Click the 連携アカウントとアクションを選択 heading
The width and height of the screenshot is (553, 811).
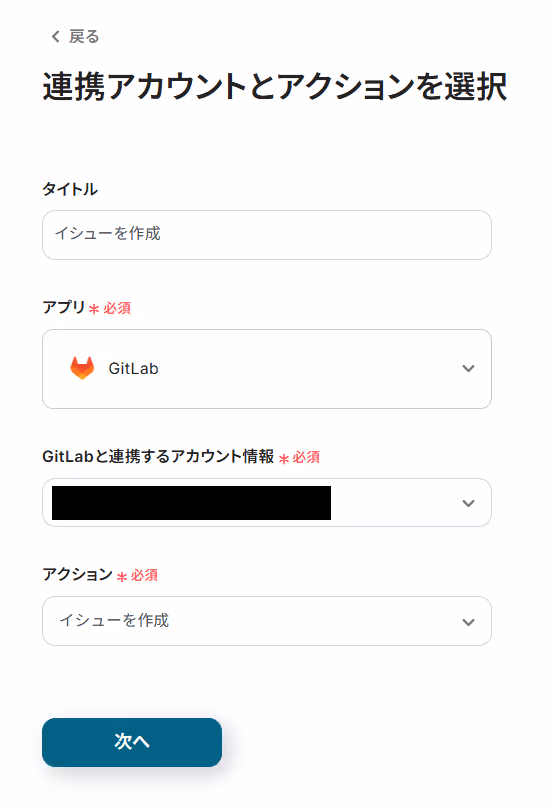275,86
